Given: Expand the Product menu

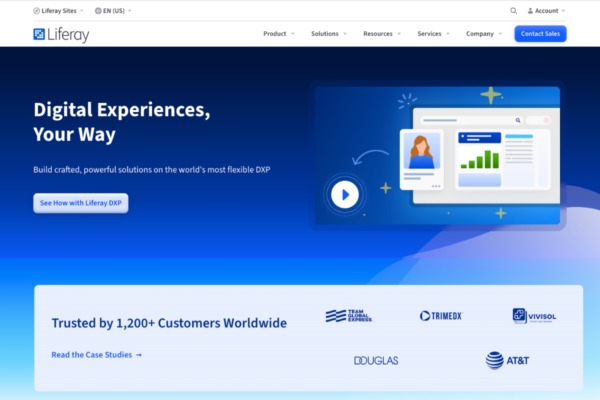Looking at the screenshot, I should pyautogui.click(x=279, y=34).
